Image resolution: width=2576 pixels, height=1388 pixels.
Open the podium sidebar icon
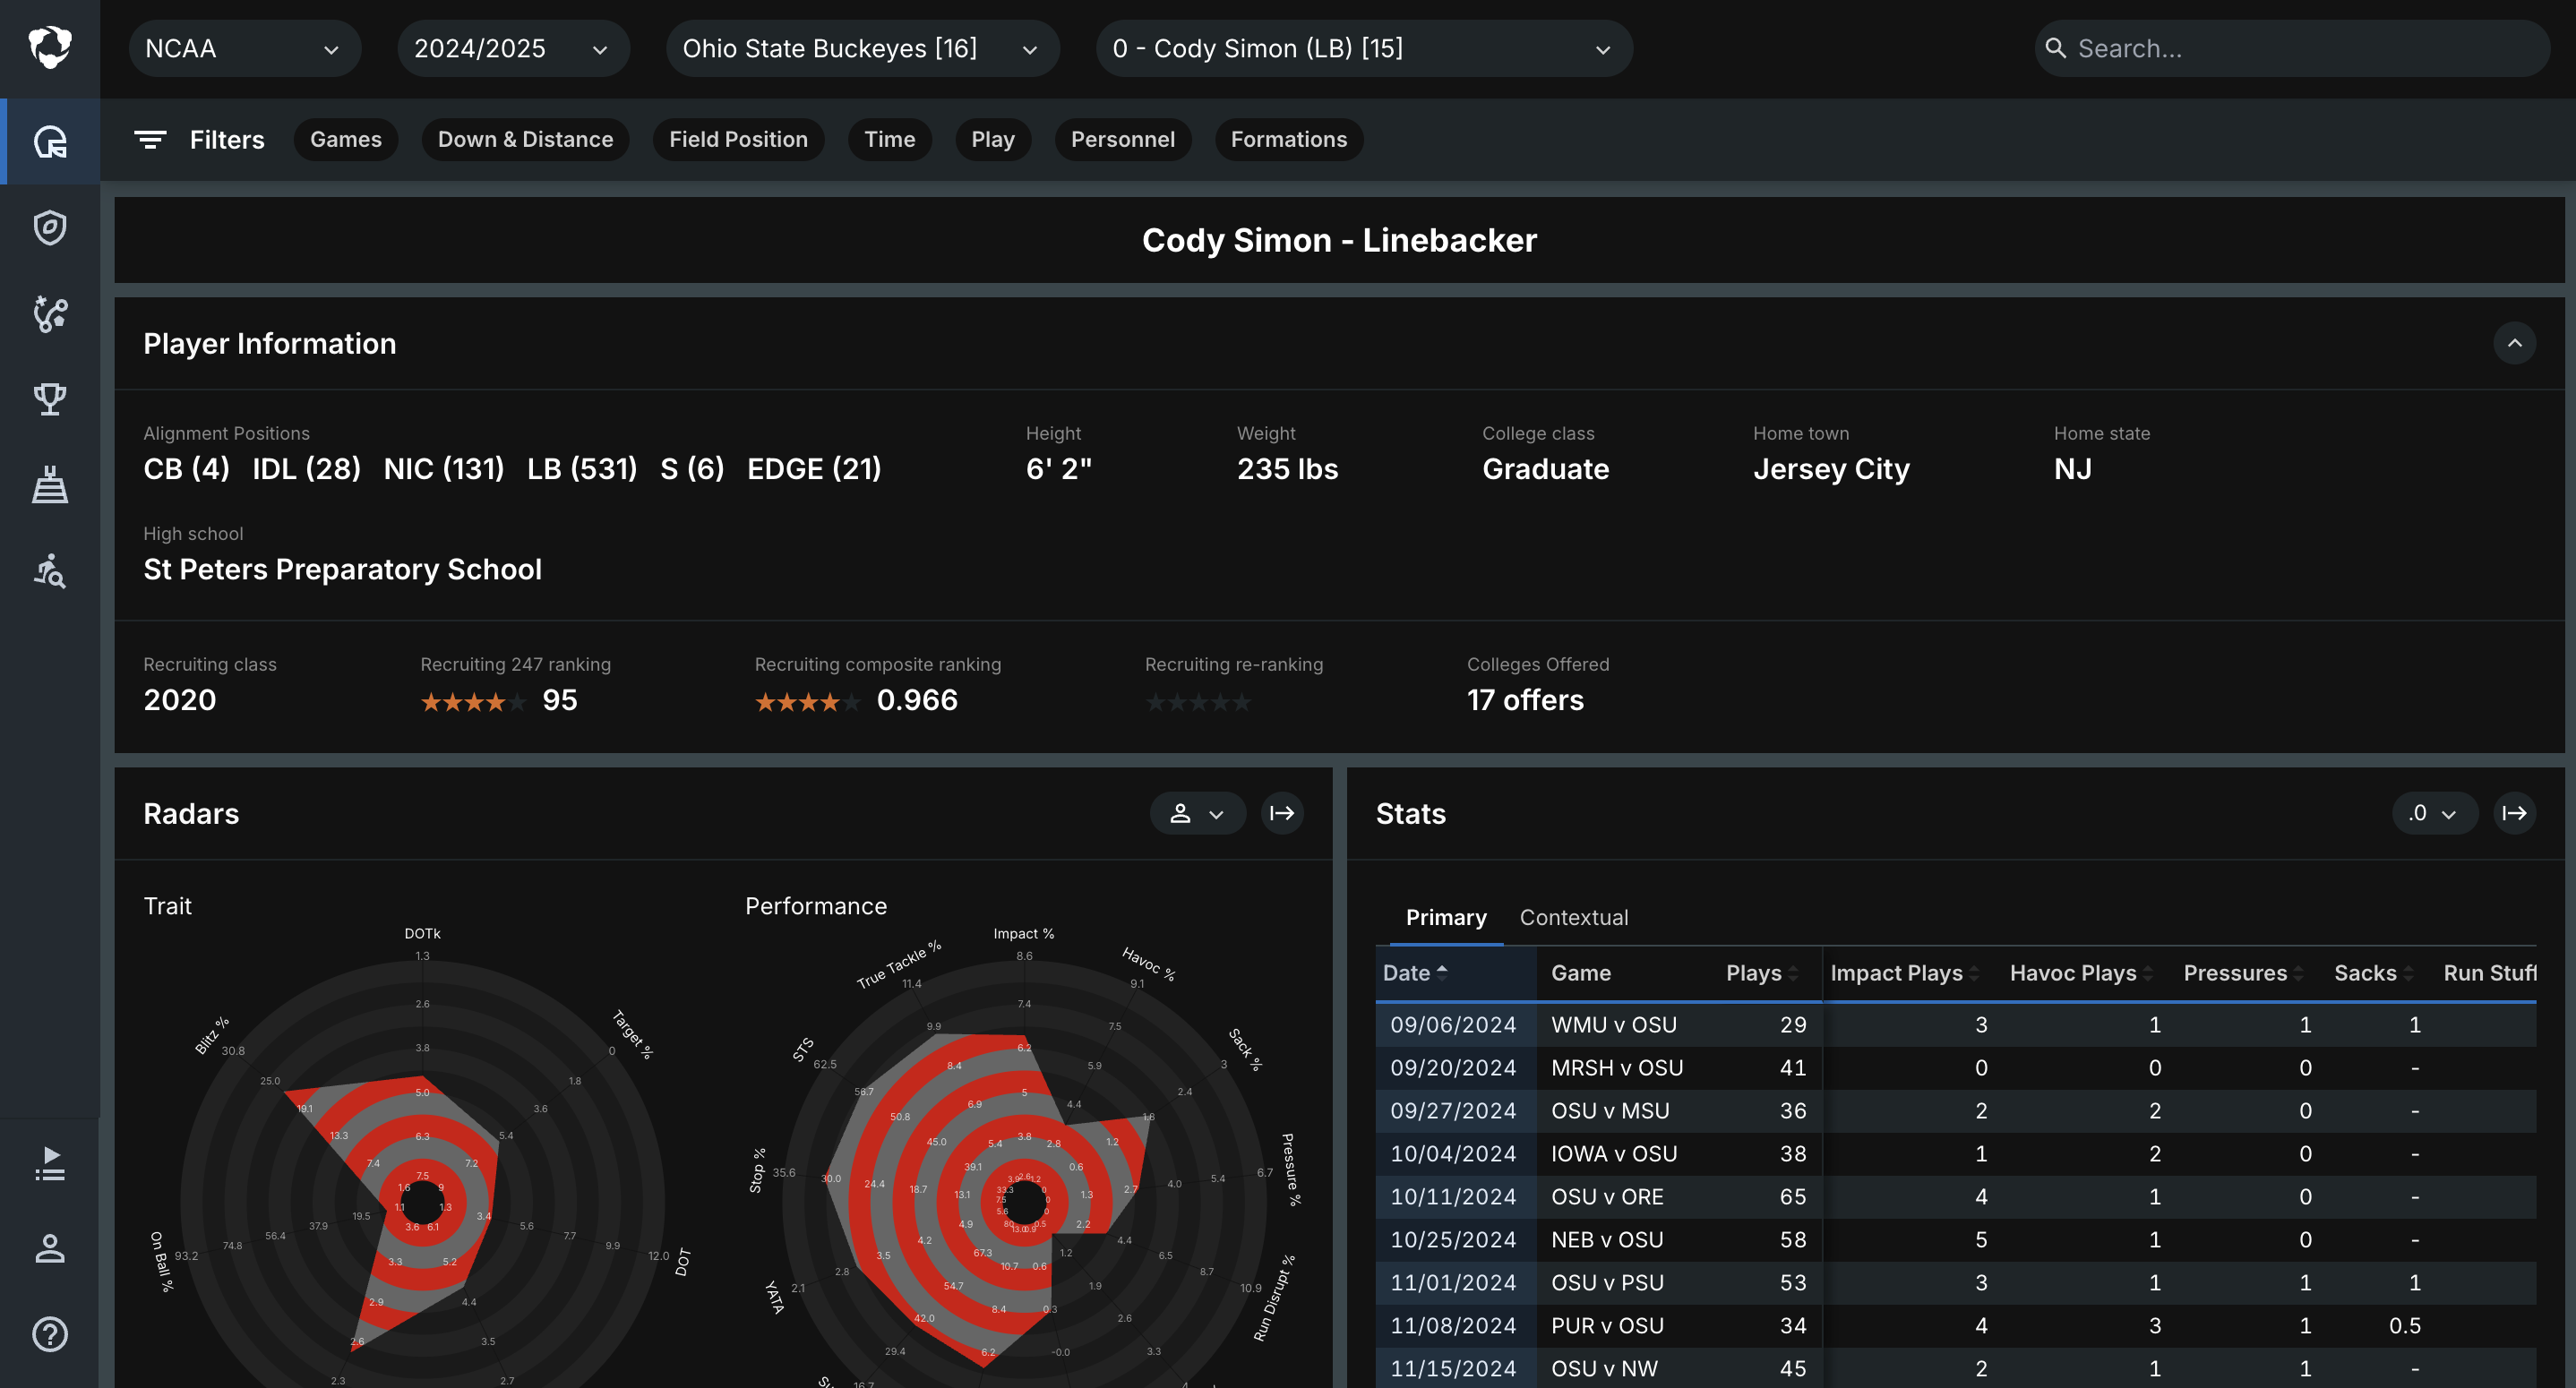click(x=50, y=486)
